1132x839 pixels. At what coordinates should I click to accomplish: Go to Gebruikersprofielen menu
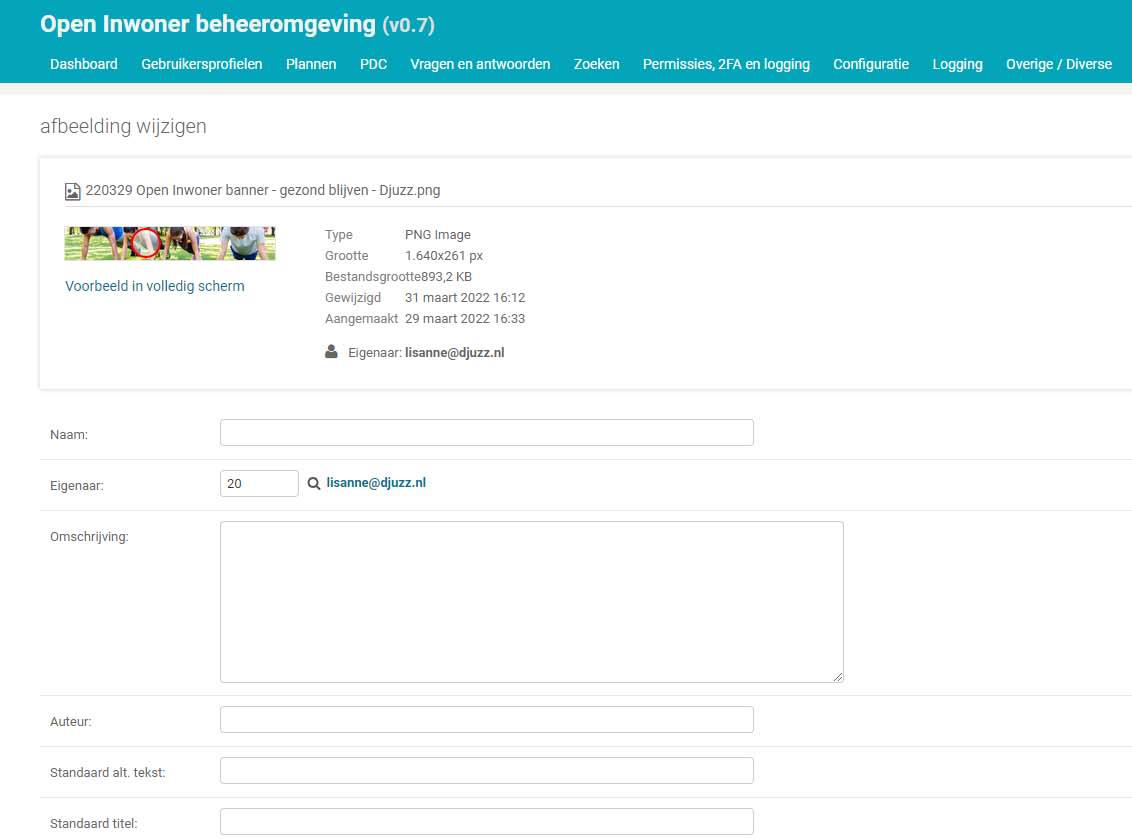[202, 64]
